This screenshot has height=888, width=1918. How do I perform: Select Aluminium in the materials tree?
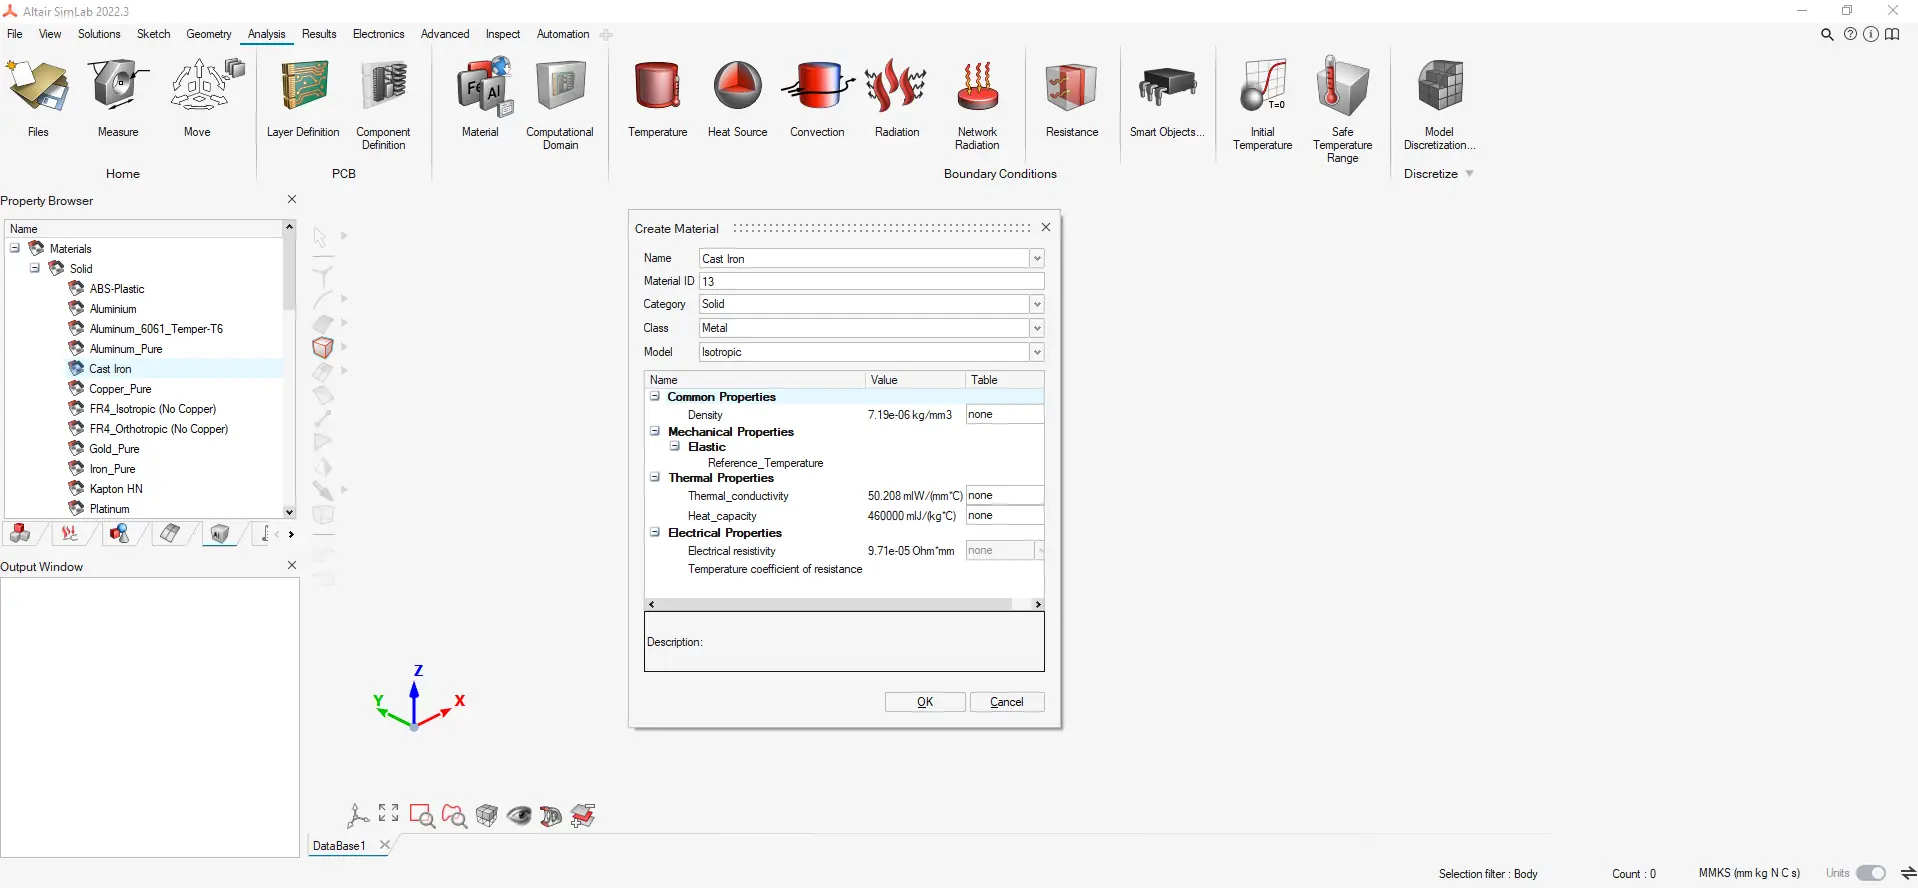click(113, 309)
